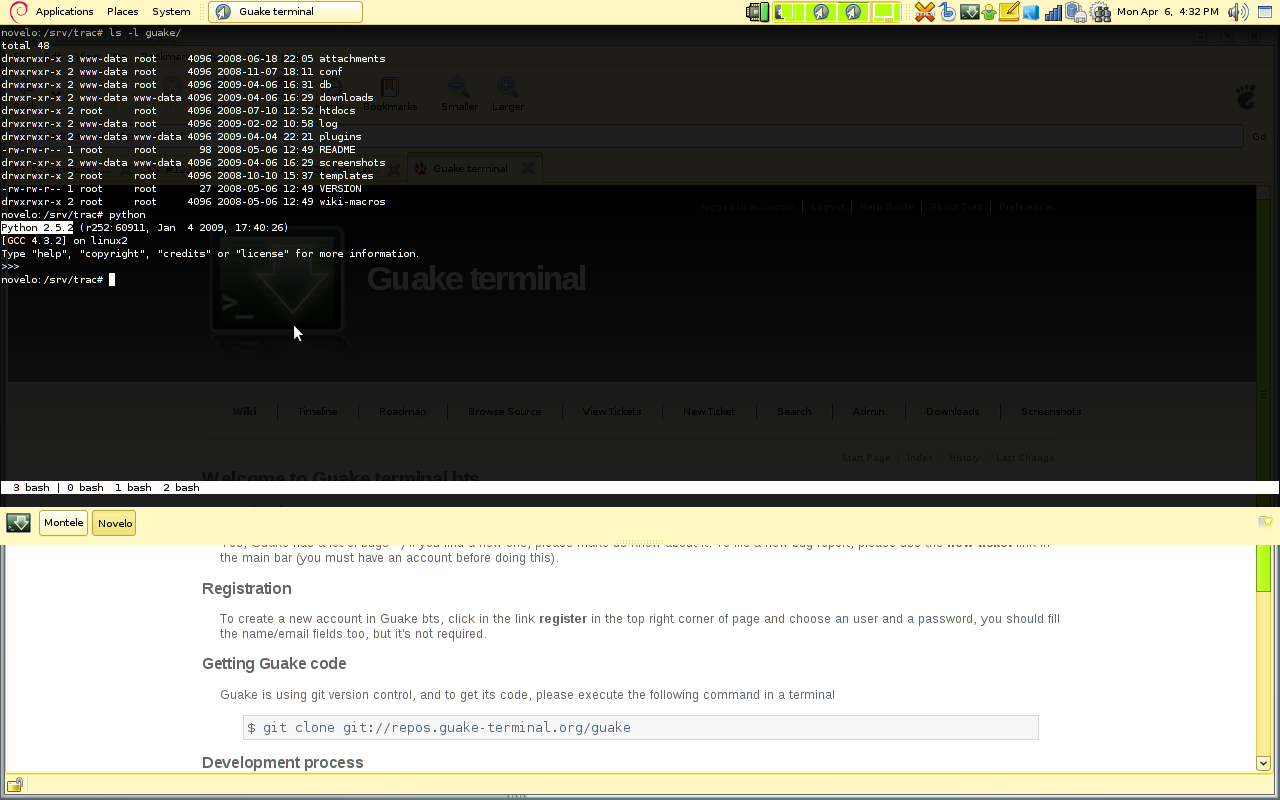1280x800 pixels.
Task: Open the View Tickets navigation link
Action: tap(612, 411)
